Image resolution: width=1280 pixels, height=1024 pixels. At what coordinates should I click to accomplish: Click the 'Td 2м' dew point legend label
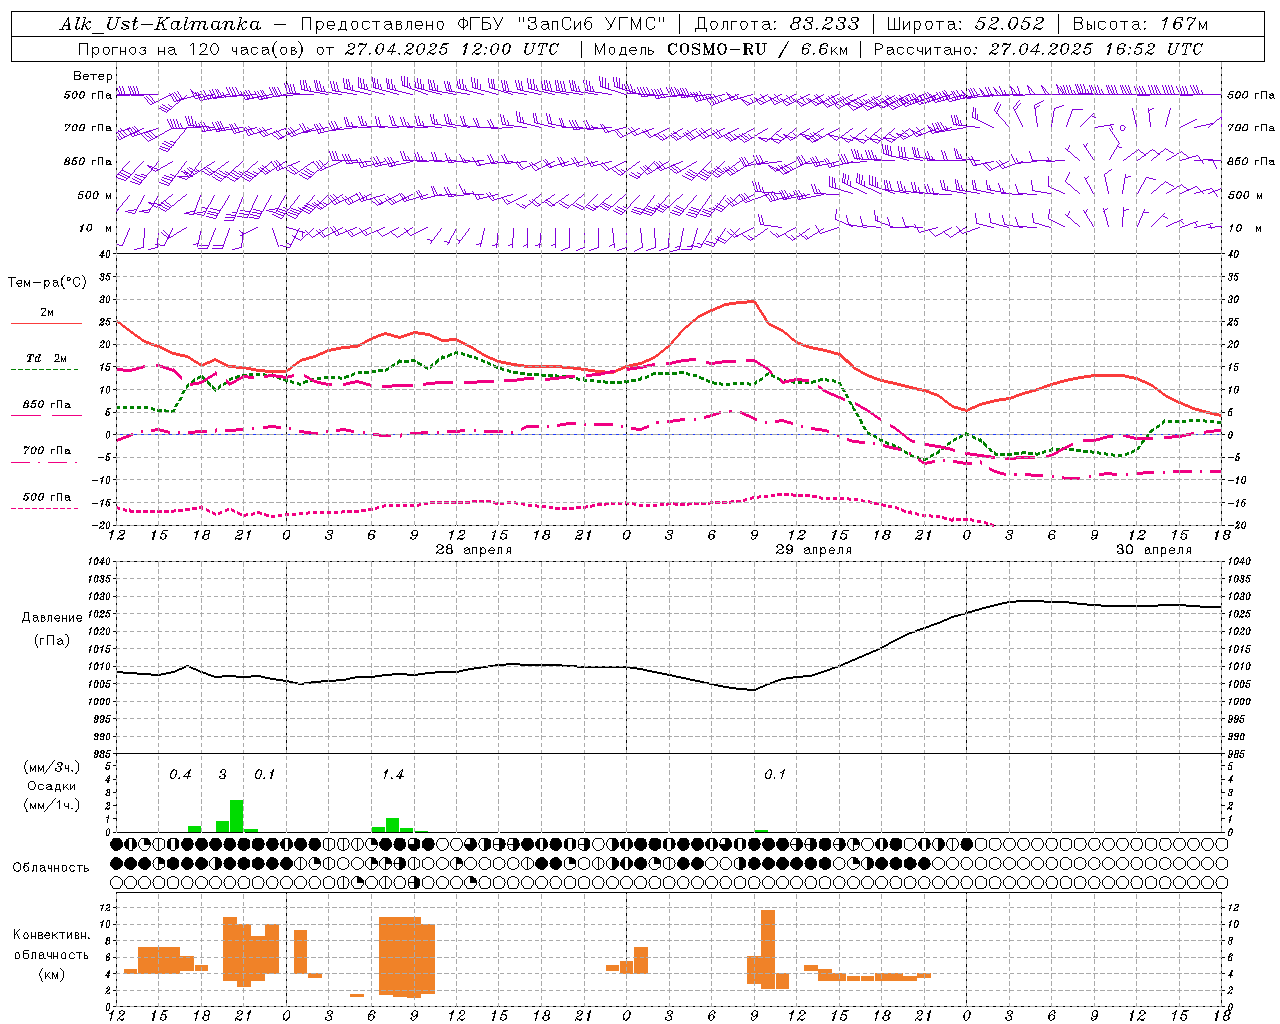pos(47,358)
